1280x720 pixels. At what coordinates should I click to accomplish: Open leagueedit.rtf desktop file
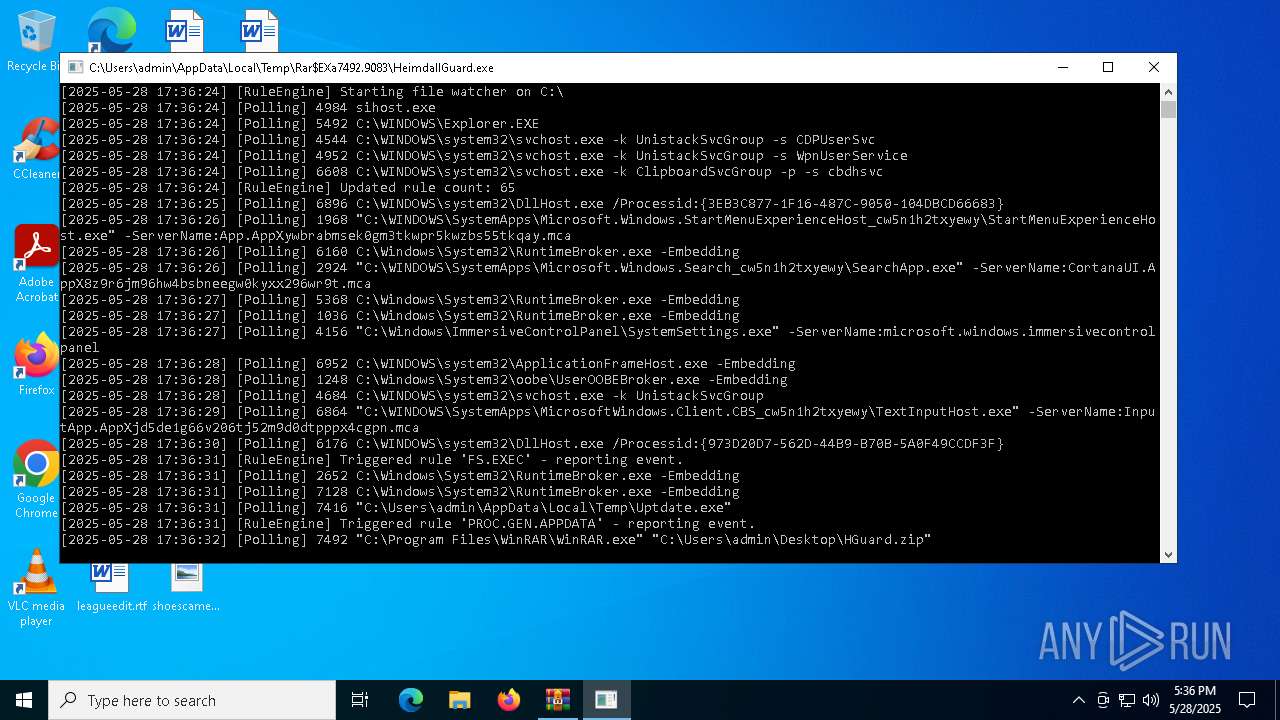click(111, 588)
